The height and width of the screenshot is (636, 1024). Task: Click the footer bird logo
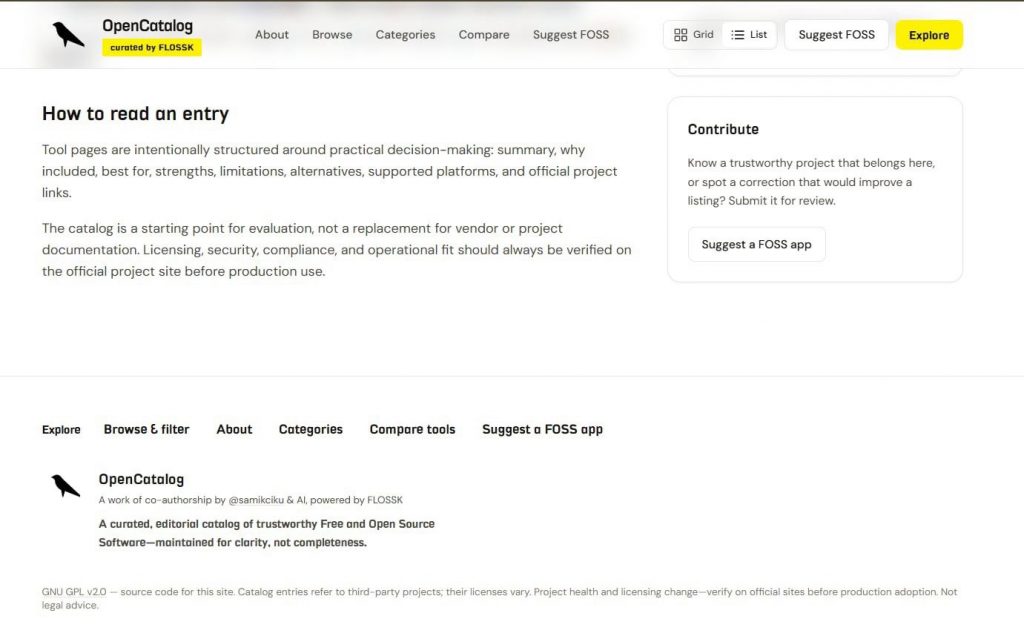click(65, 486)
